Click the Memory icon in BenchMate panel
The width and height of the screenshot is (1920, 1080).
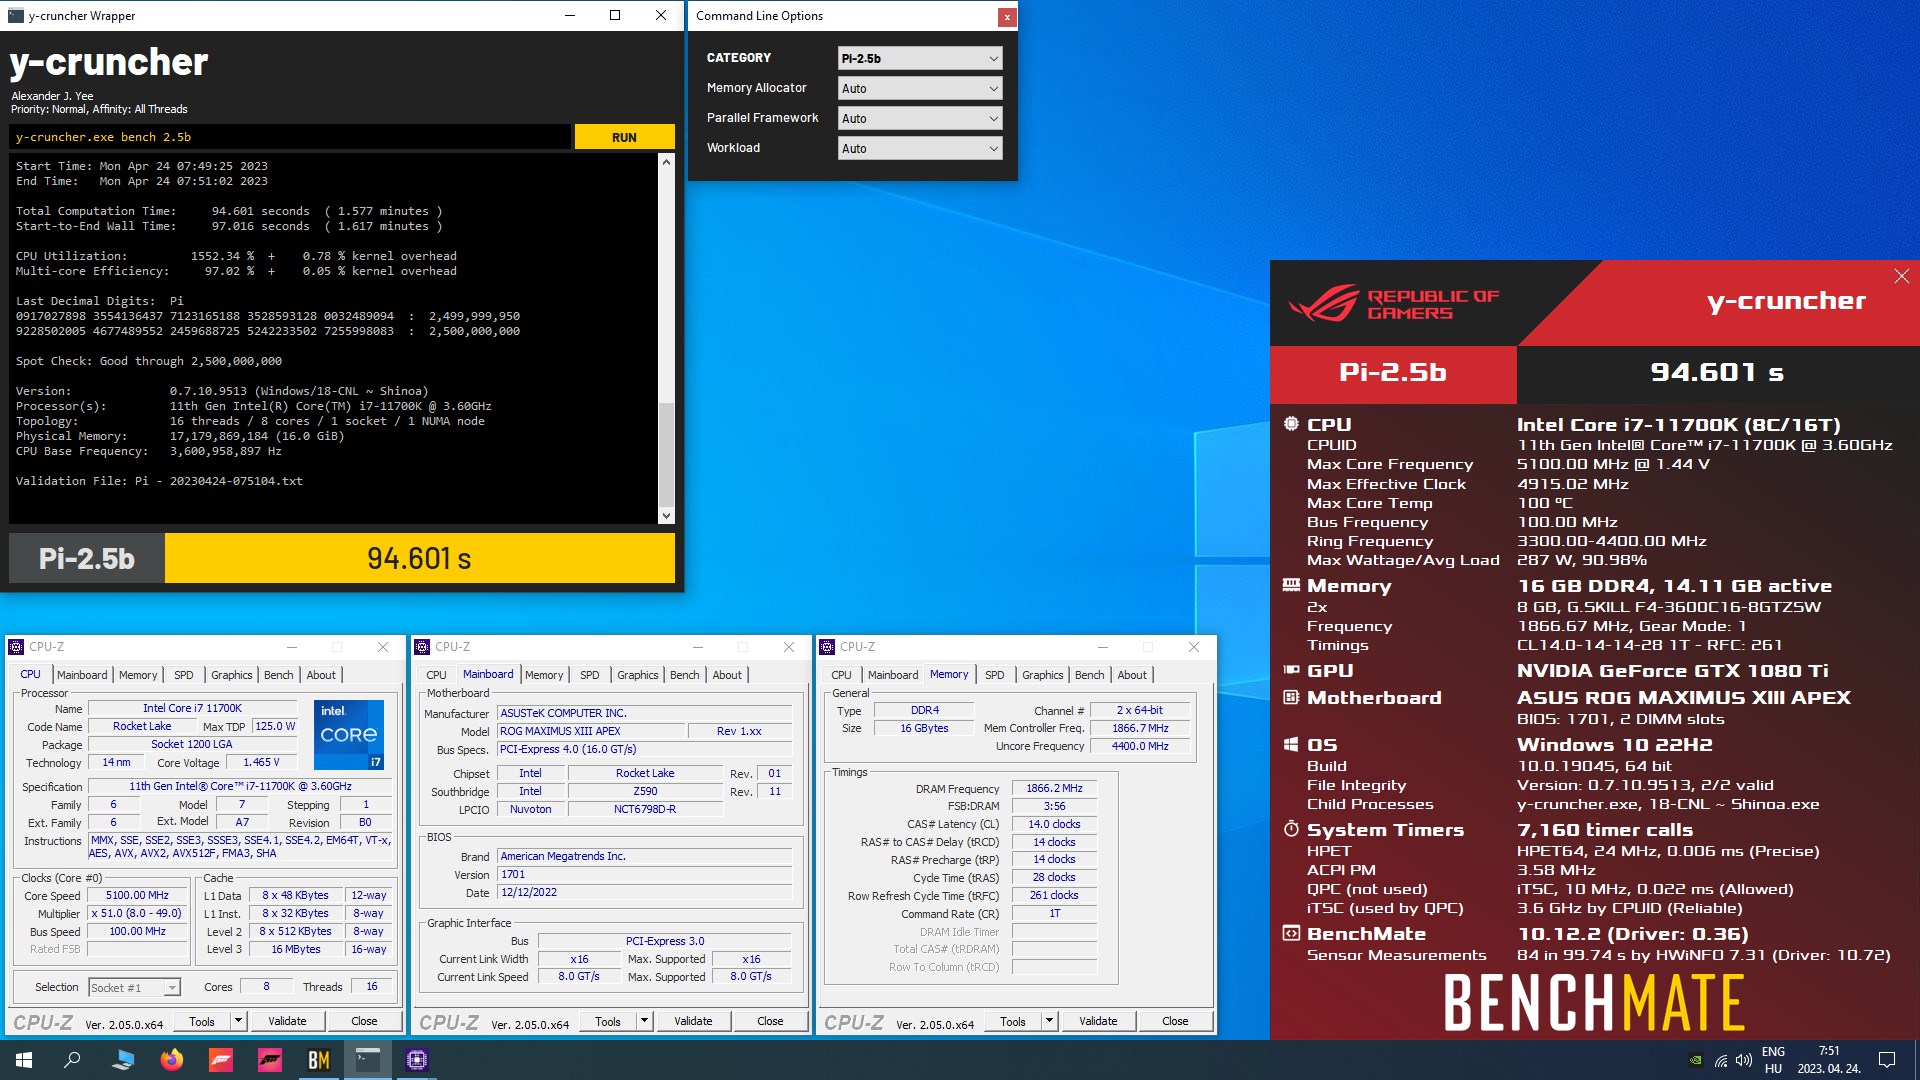[1291, 585]
